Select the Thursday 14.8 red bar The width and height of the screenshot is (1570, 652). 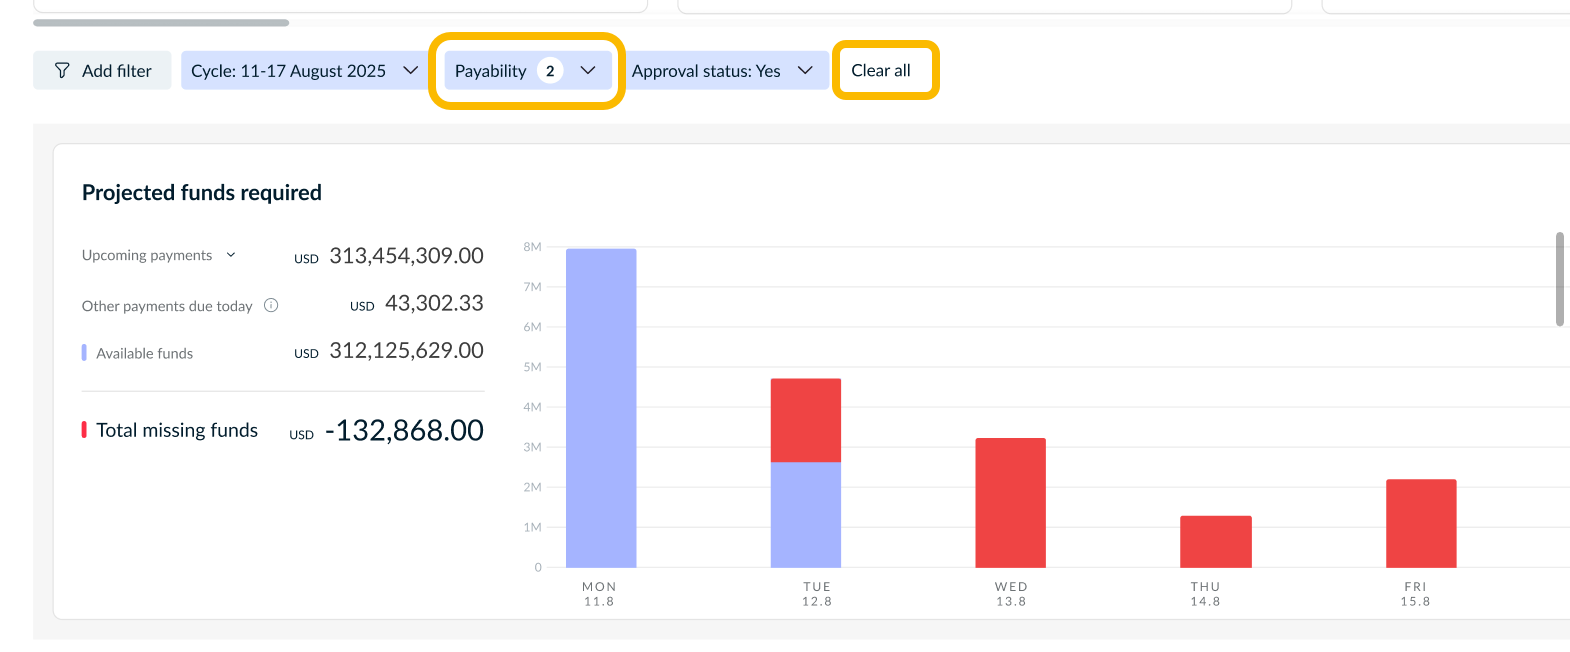tap(1216, 542)
